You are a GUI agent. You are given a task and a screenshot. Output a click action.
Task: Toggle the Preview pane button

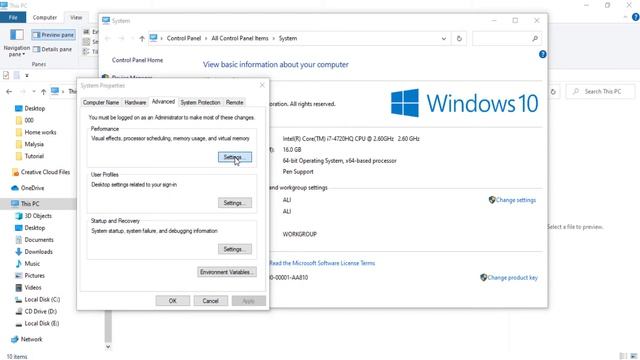(x=53, y=35)
